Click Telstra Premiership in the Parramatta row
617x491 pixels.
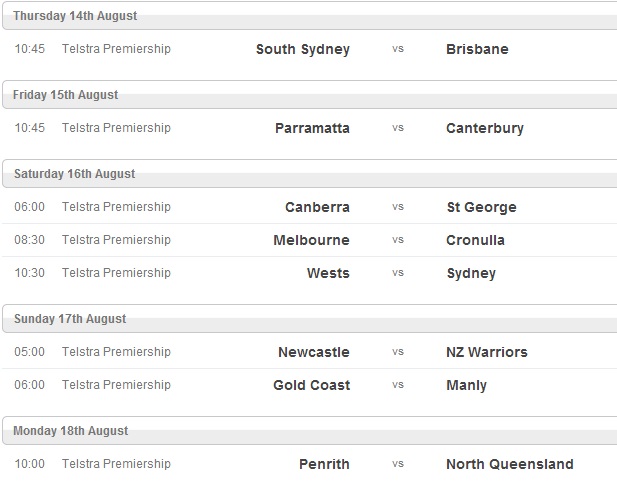tap(116, 128)
